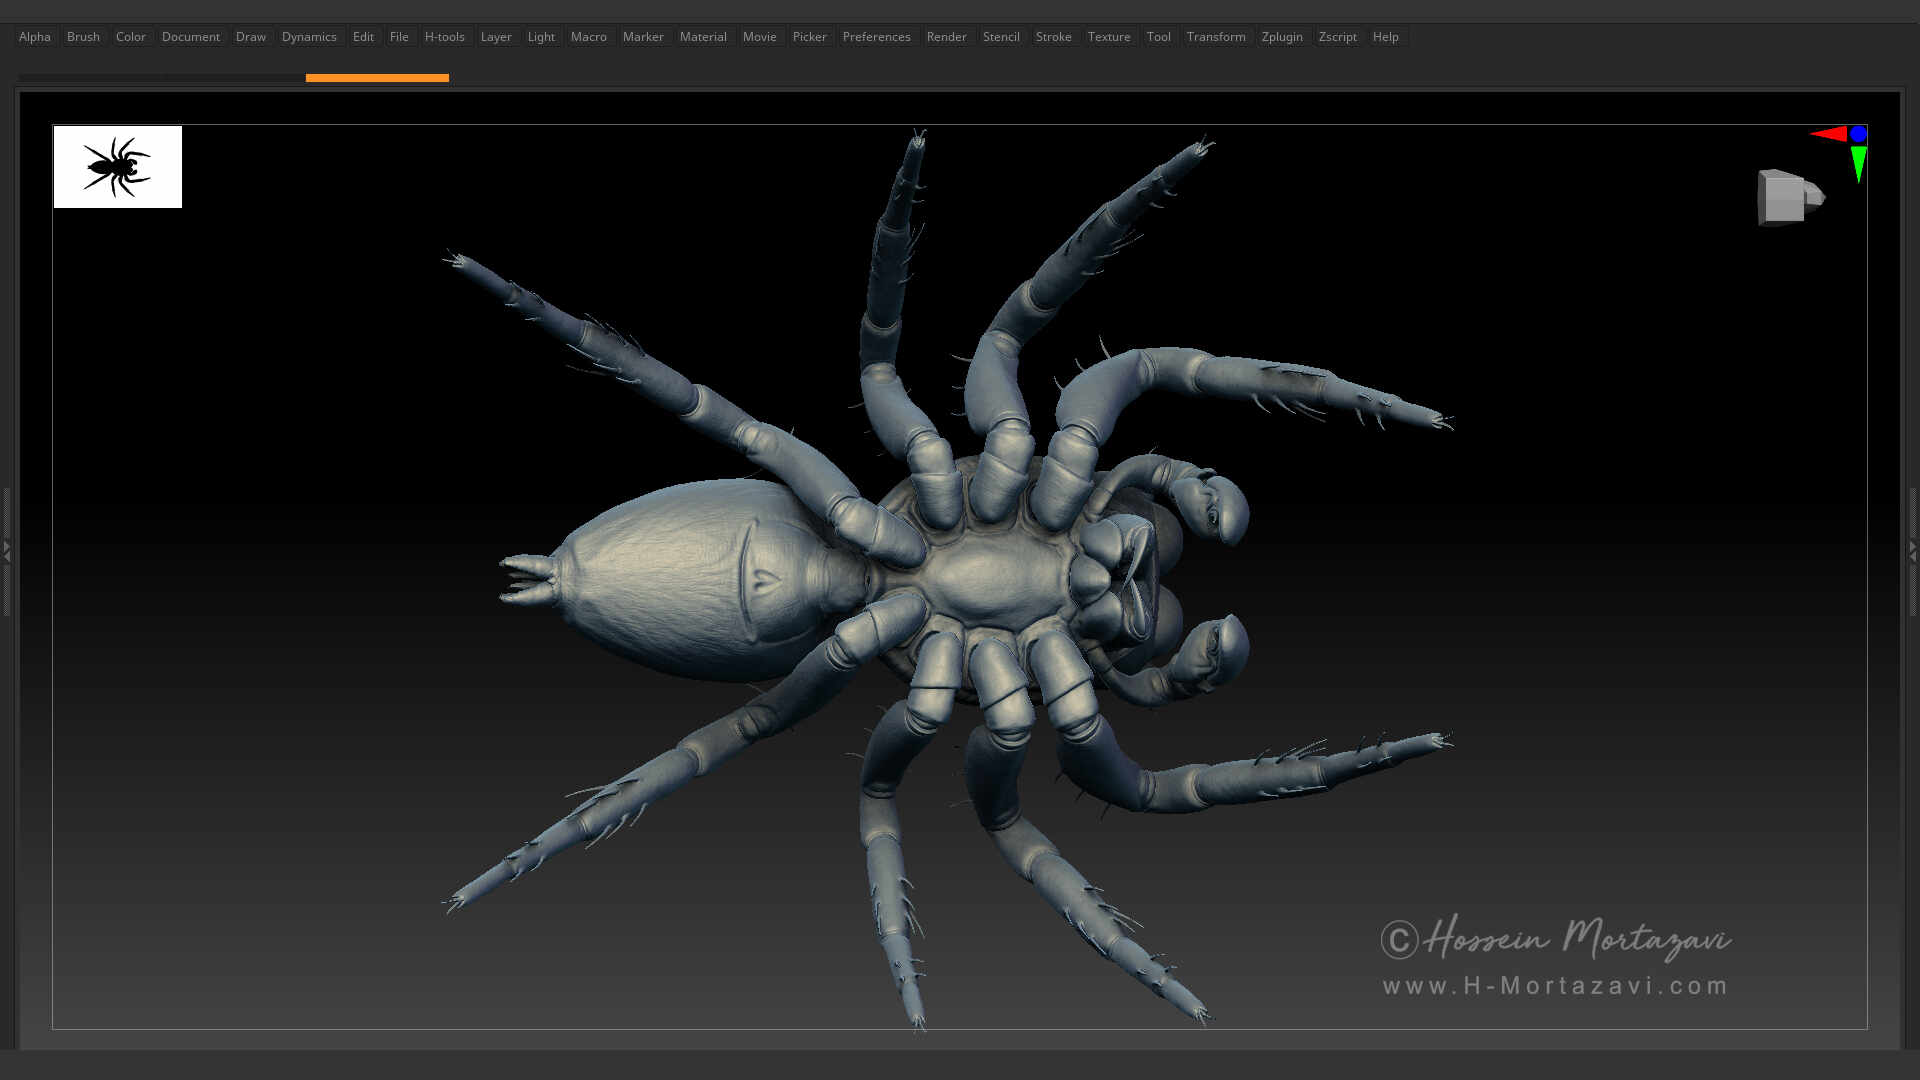Open the Preferences menu
Viewport: 1920px width, 1080px height.
tap(877, 36)
